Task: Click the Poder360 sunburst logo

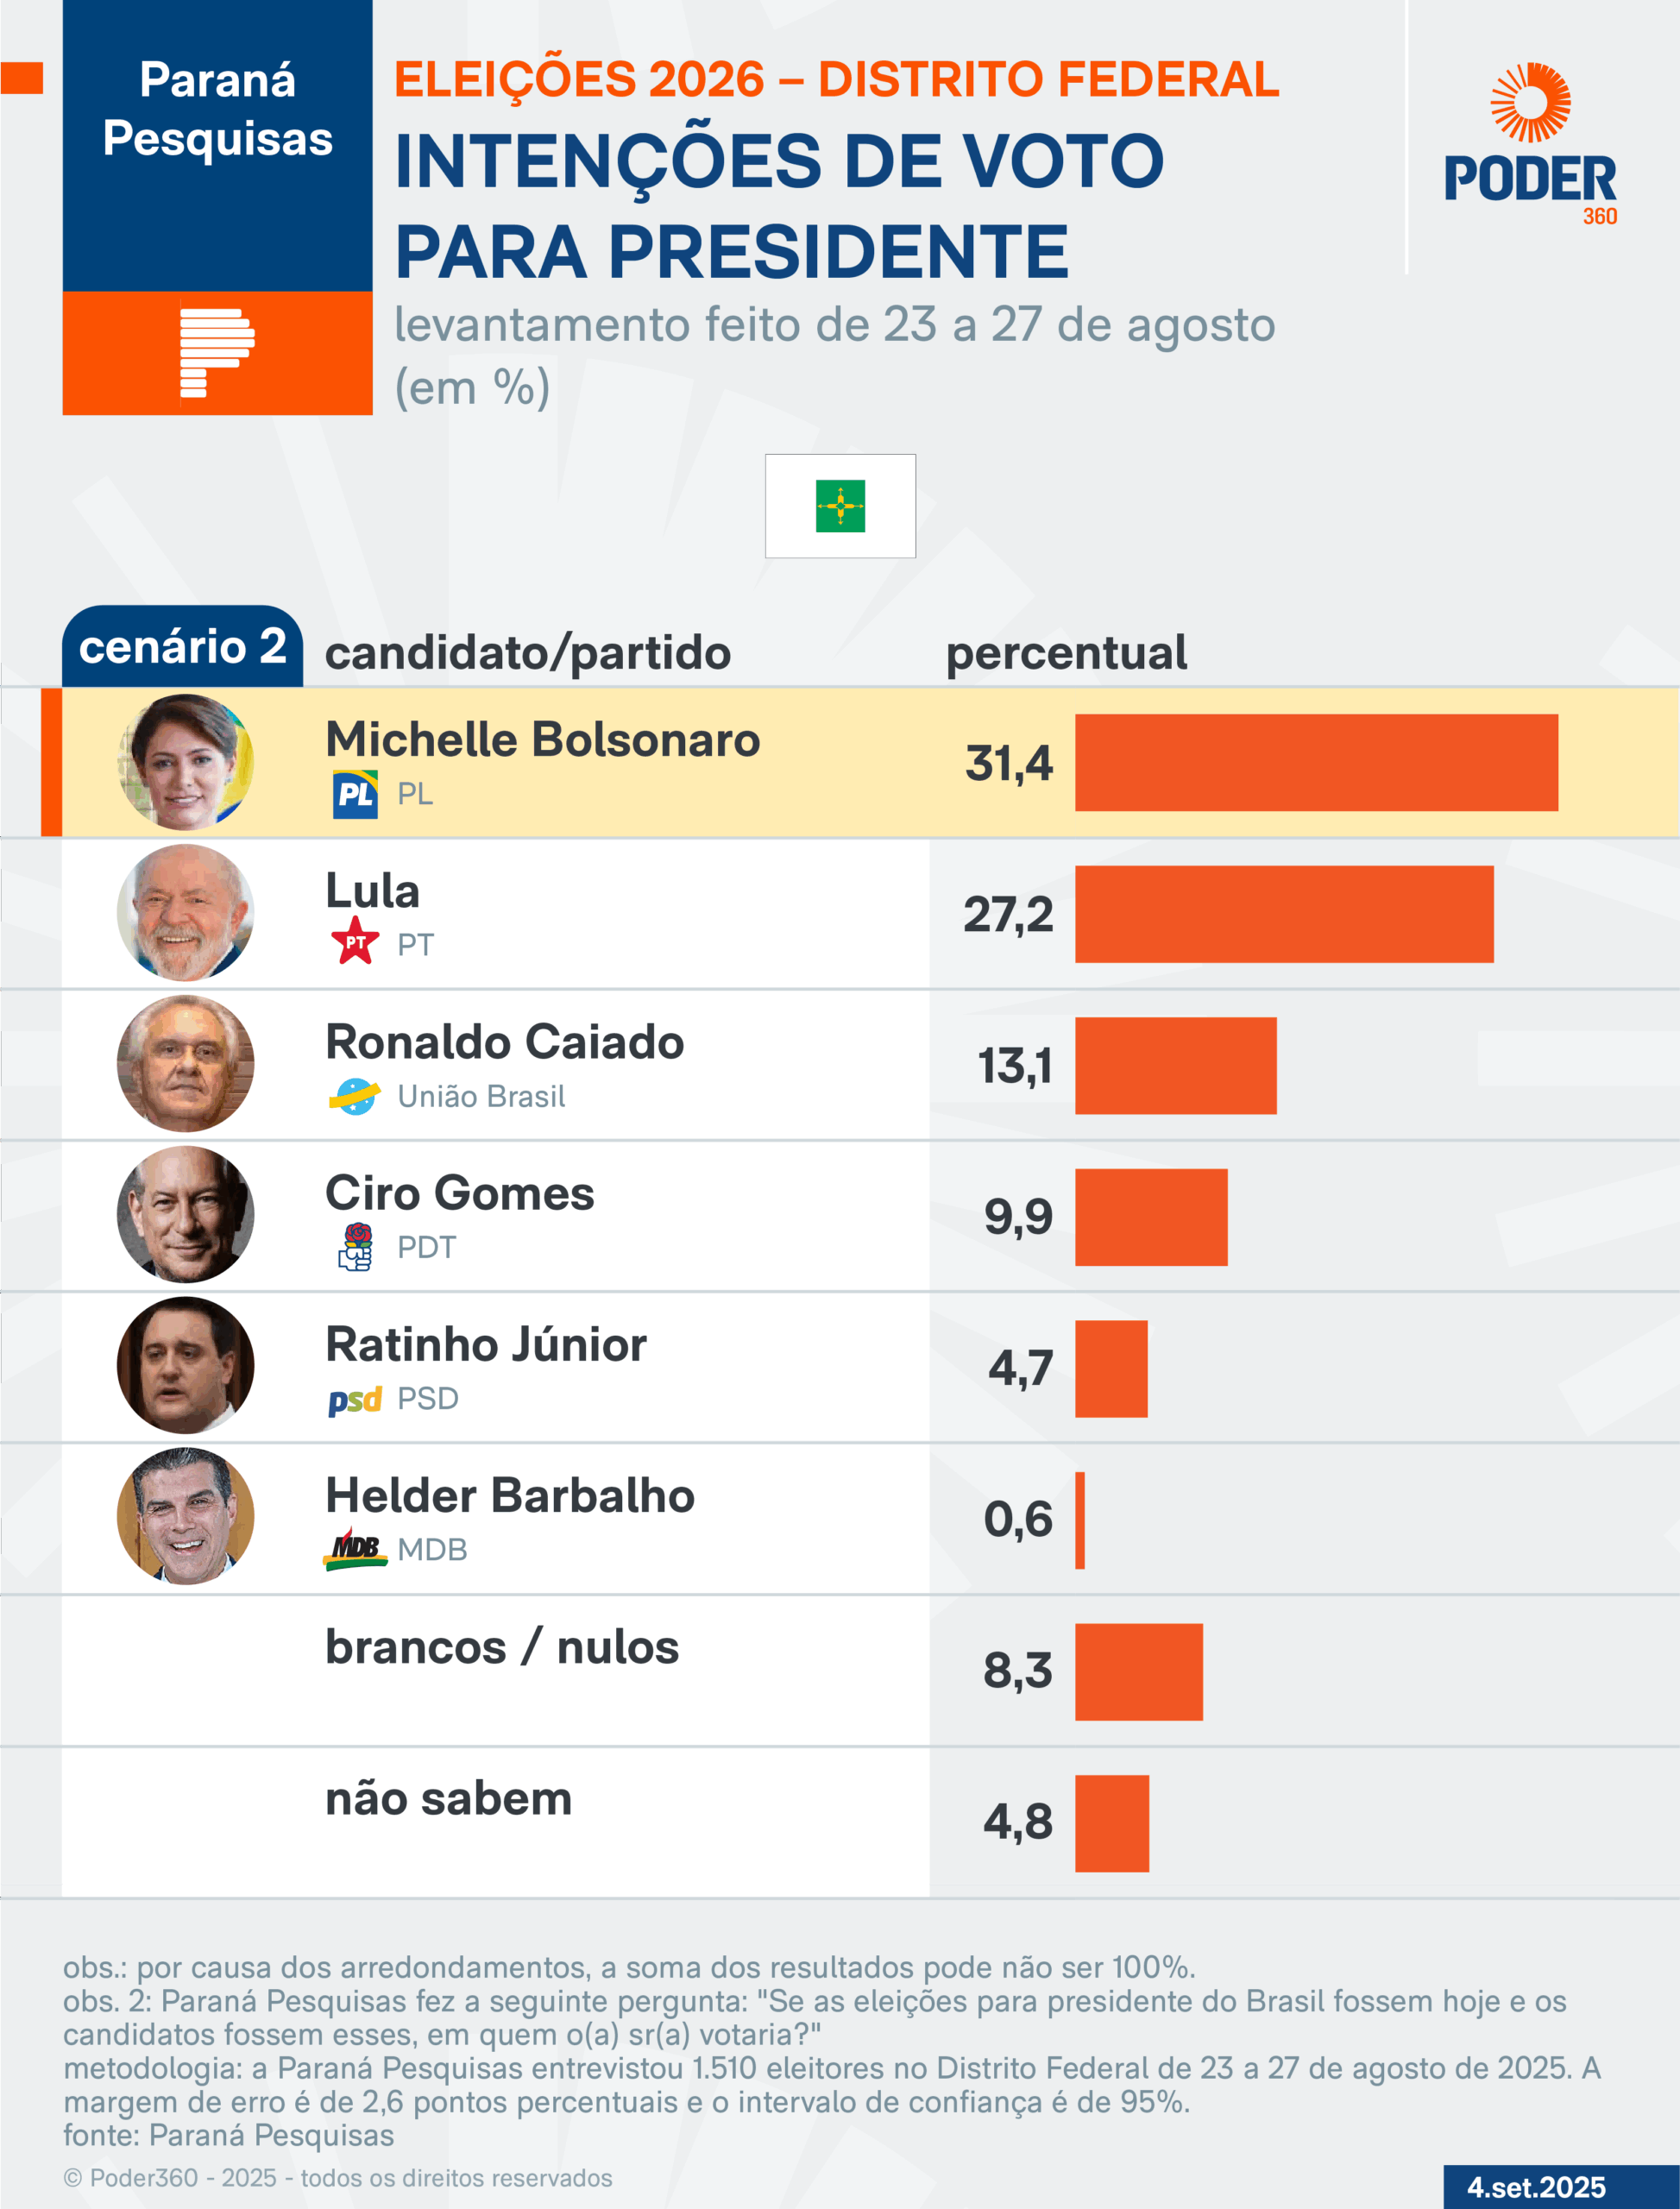Action: click(1530, 103)
